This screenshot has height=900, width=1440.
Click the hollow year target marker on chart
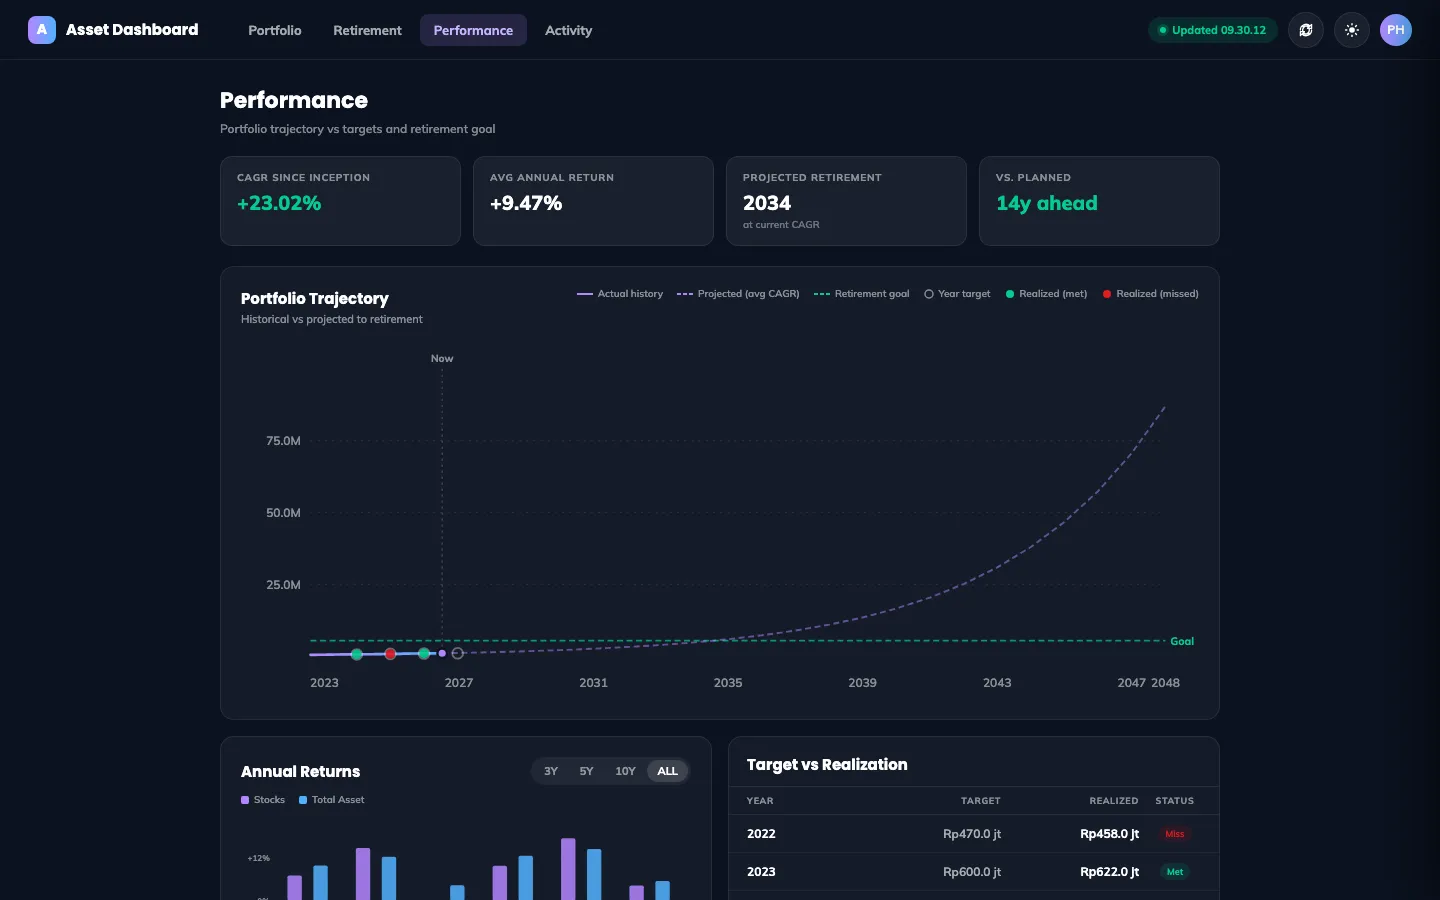(x=458, y=653)
